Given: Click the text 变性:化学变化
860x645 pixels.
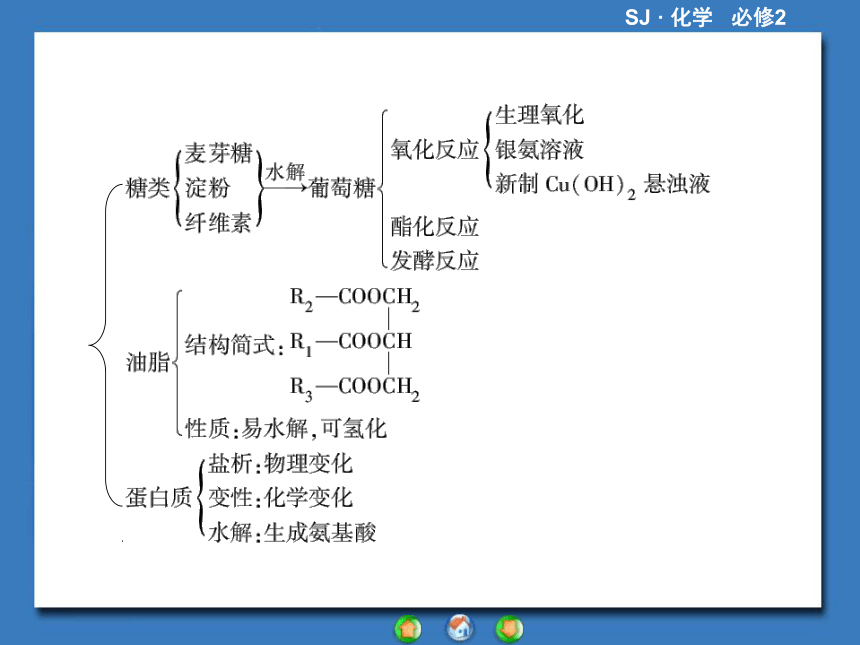Looking at the screenshot, I should coord(280,498).
